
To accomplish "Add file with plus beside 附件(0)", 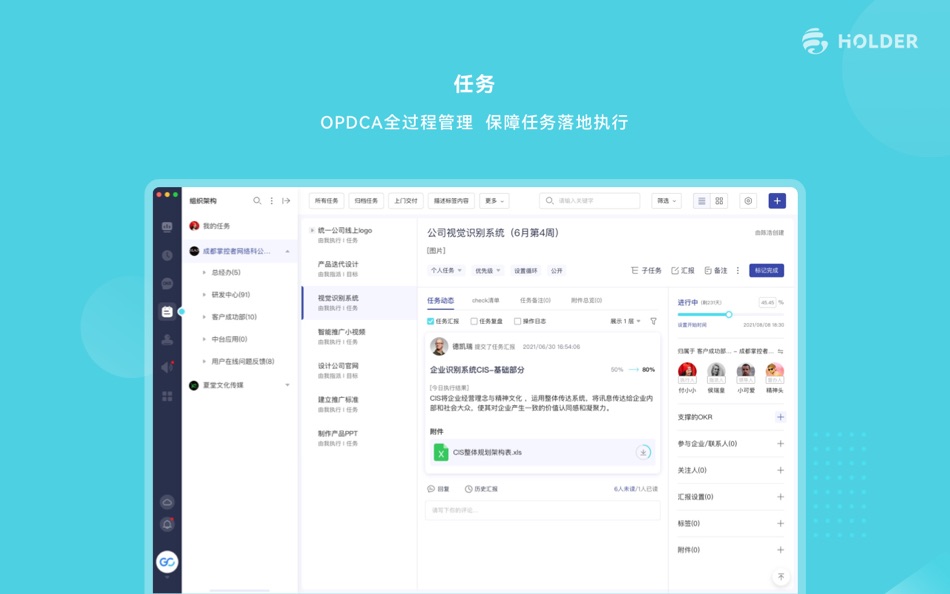I will click(x=780, y=550).
